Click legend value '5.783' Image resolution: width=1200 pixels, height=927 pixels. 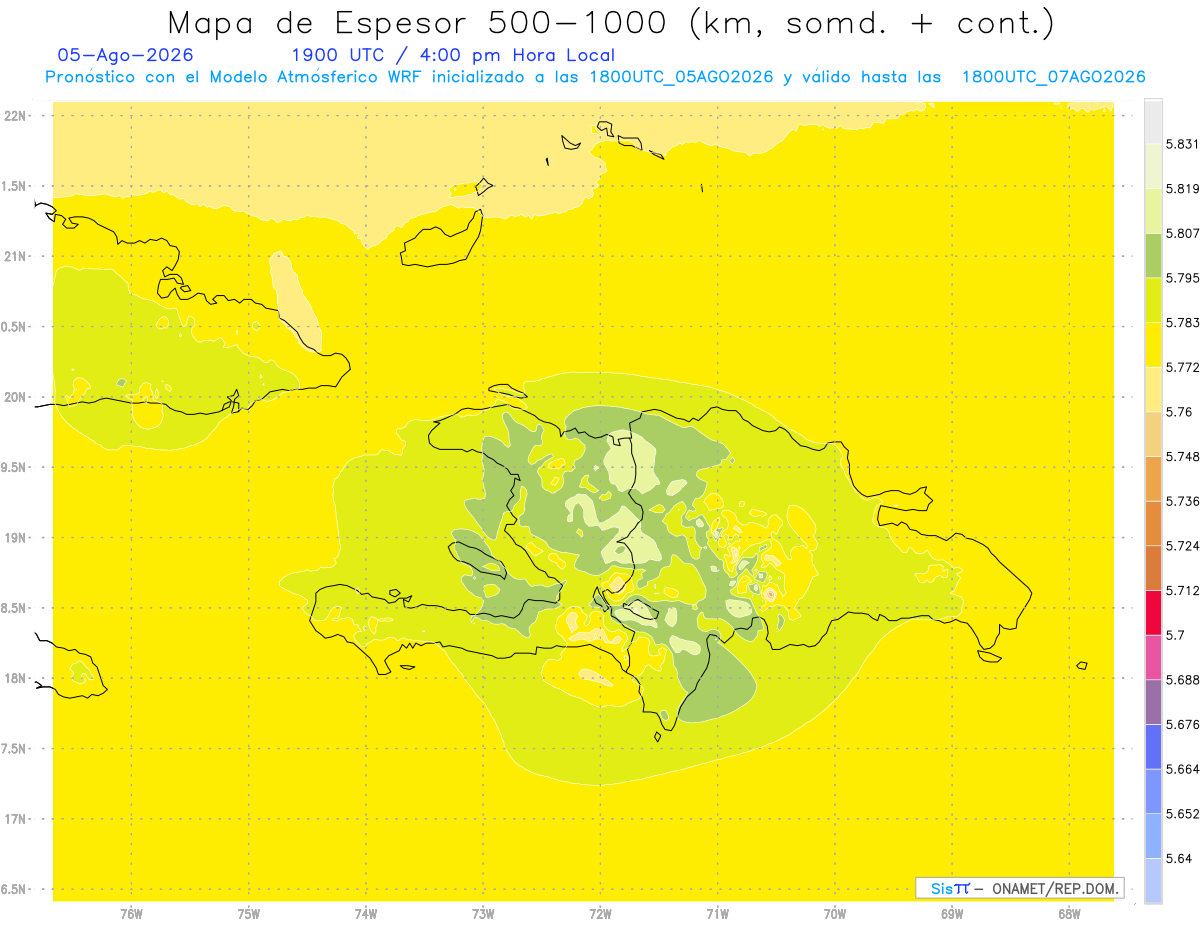click(x=1183, y=322)
